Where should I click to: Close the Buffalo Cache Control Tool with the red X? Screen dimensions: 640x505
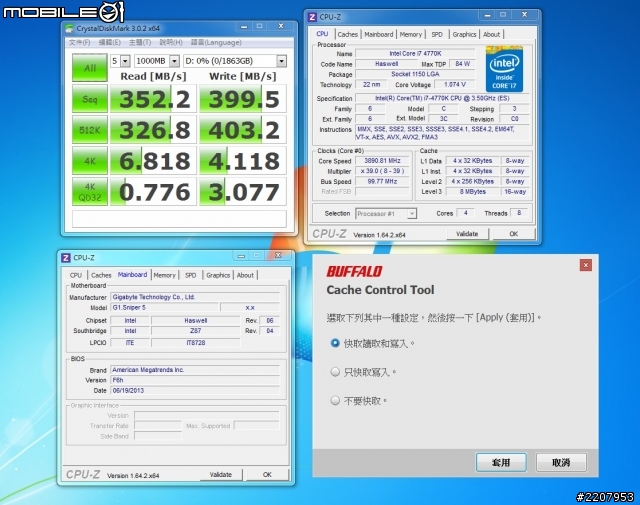(x=586, y=265)
